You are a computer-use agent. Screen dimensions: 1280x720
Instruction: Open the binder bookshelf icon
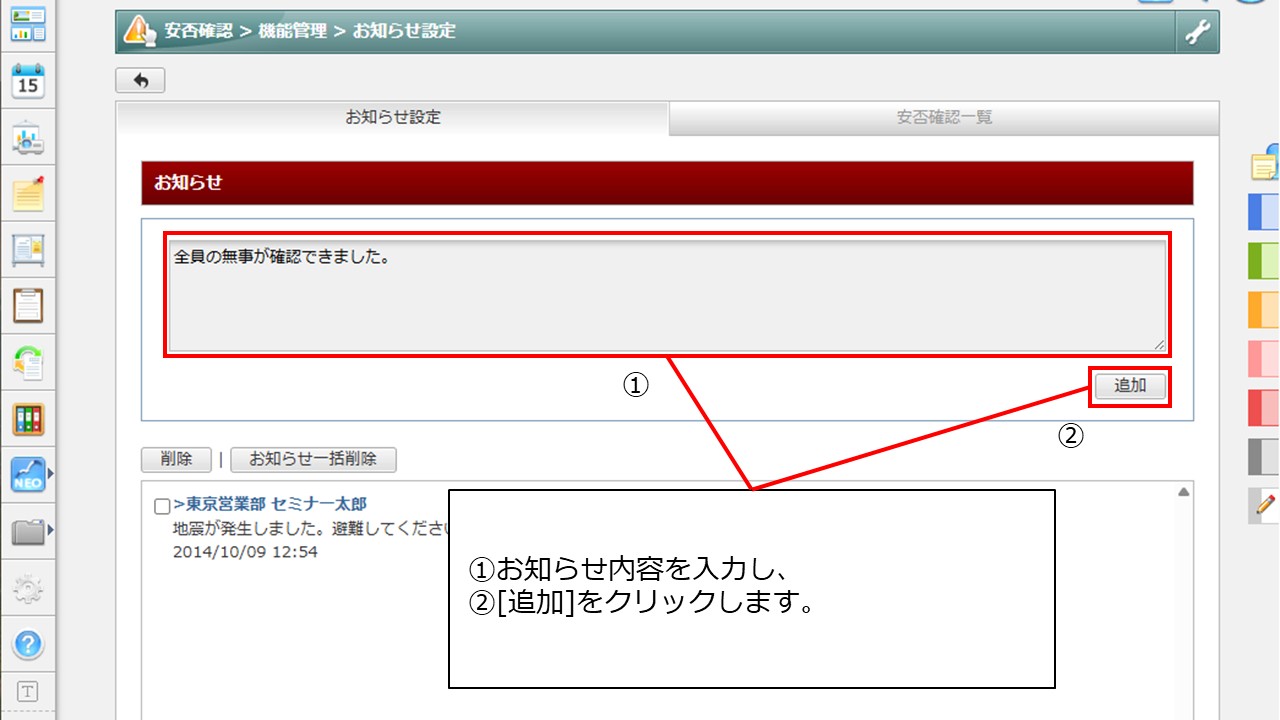[x=28, y=419]
